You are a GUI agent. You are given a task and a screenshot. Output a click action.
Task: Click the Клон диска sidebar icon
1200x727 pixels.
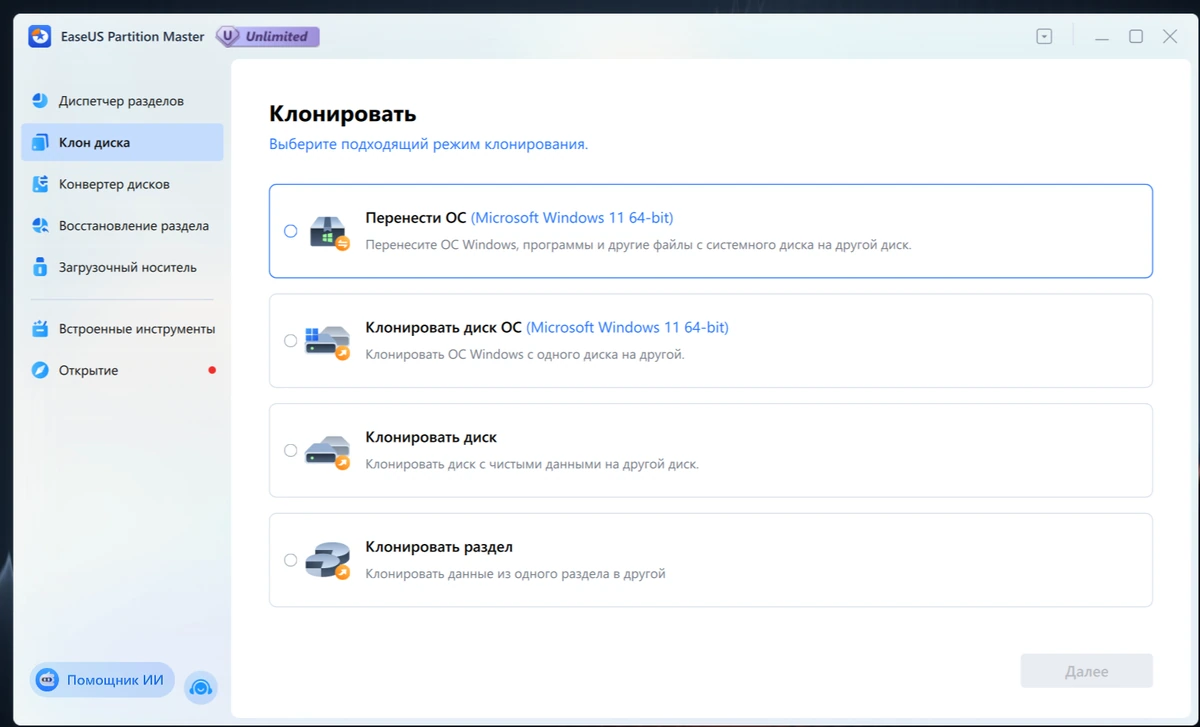pos(40,143)
